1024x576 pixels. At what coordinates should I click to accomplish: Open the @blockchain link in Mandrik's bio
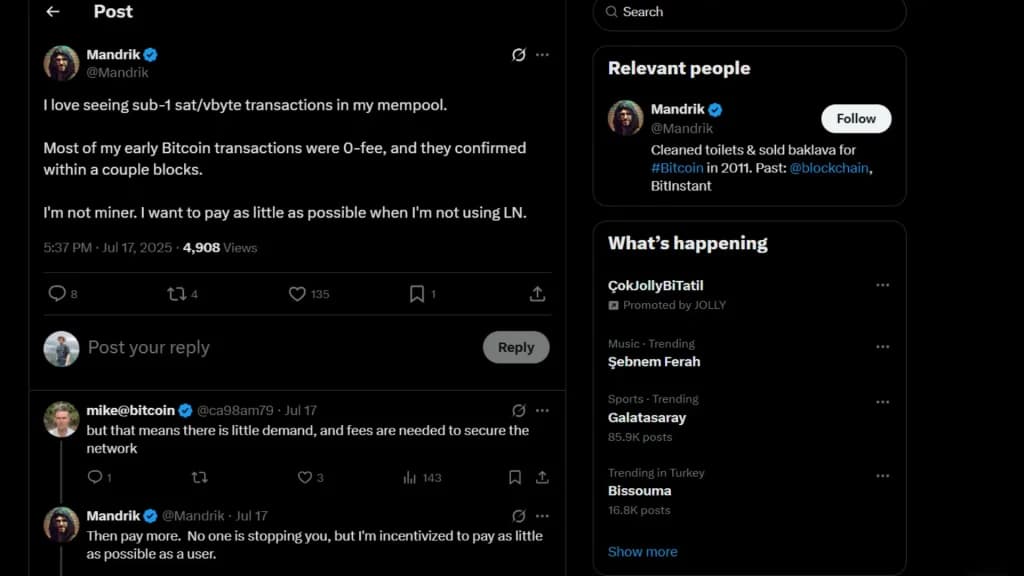pos(829,168)
